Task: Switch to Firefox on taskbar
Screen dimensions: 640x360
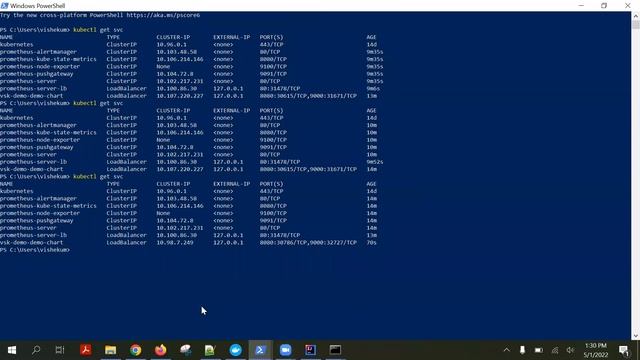Action: [161, 350]
